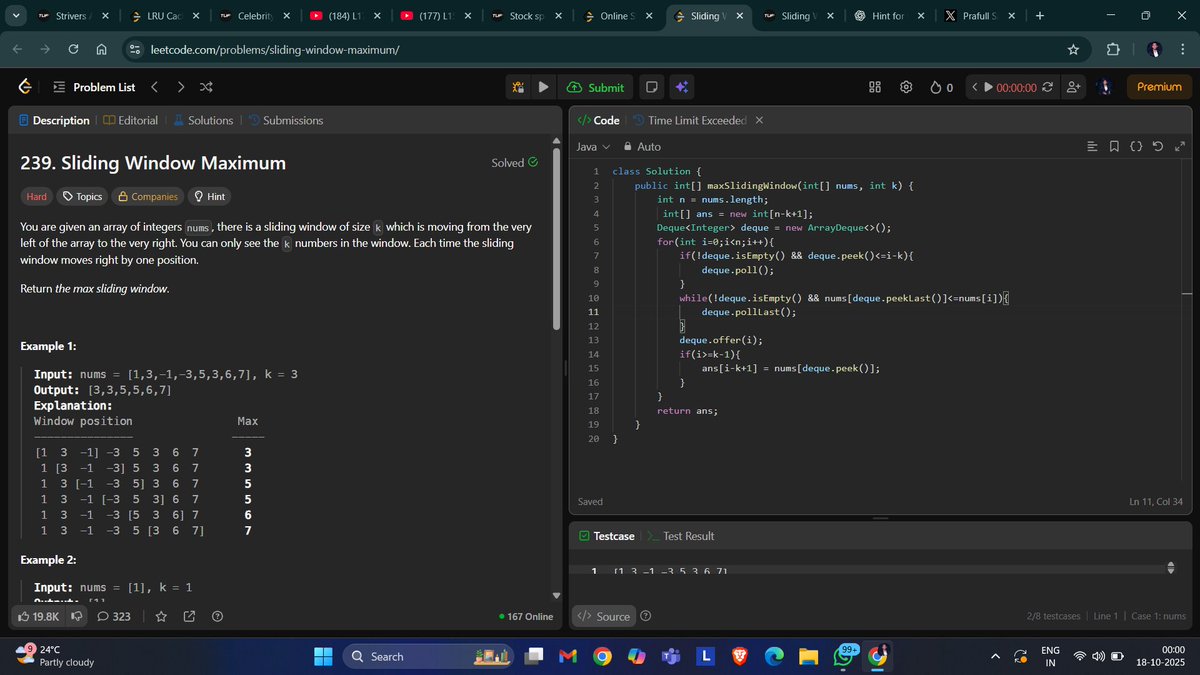
Task: Collapse the timer with left chevron
Action: [974, 87]
